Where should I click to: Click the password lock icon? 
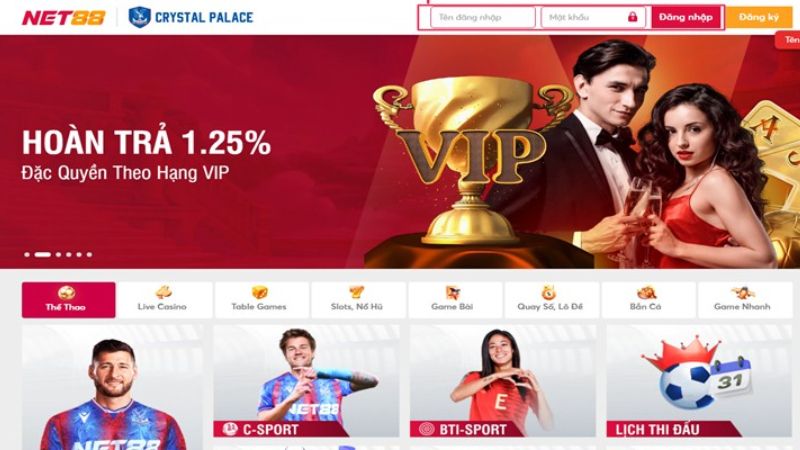[633, 17]
